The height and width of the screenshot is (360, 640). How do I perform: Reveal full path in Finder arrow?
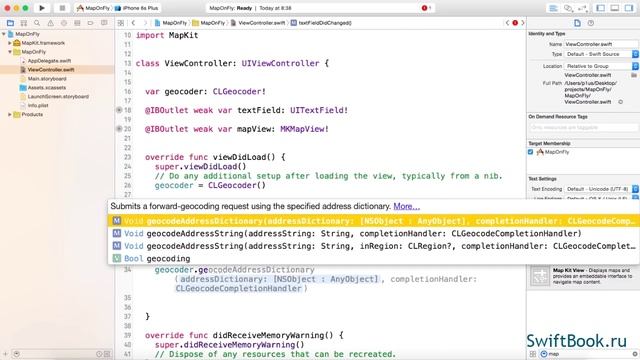[x=620, y=102]
